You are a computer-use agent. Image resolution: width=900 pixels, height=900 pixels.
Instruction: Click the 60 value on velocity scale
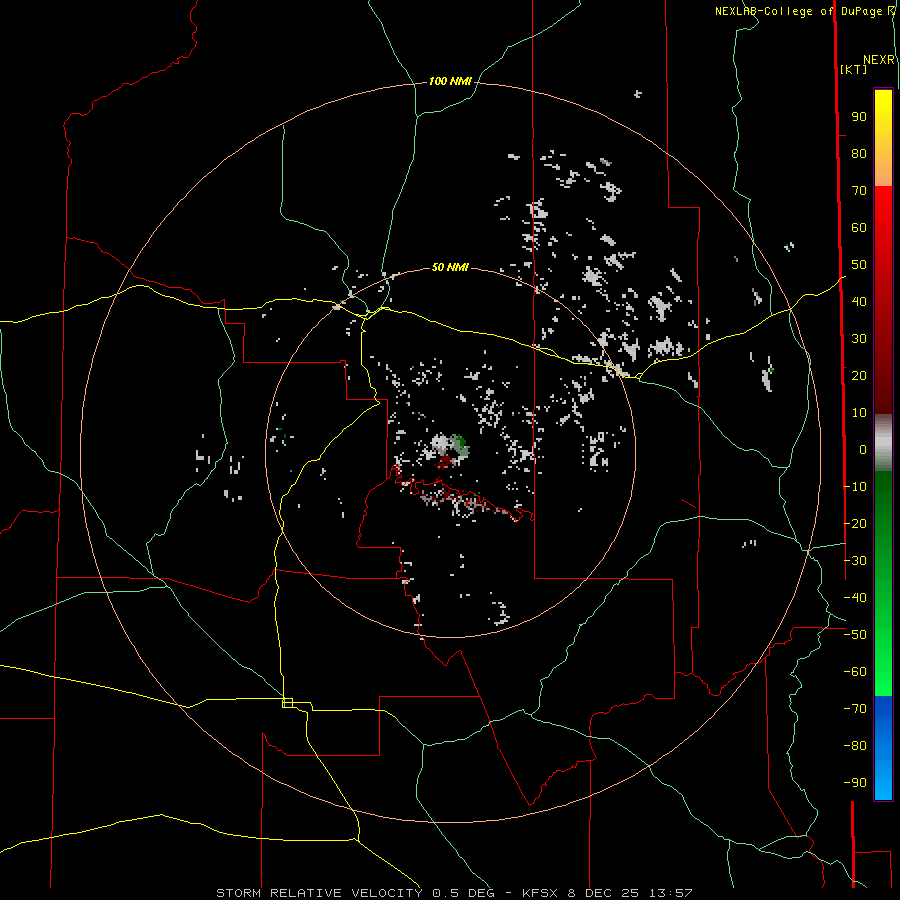(x=859, y=228)
